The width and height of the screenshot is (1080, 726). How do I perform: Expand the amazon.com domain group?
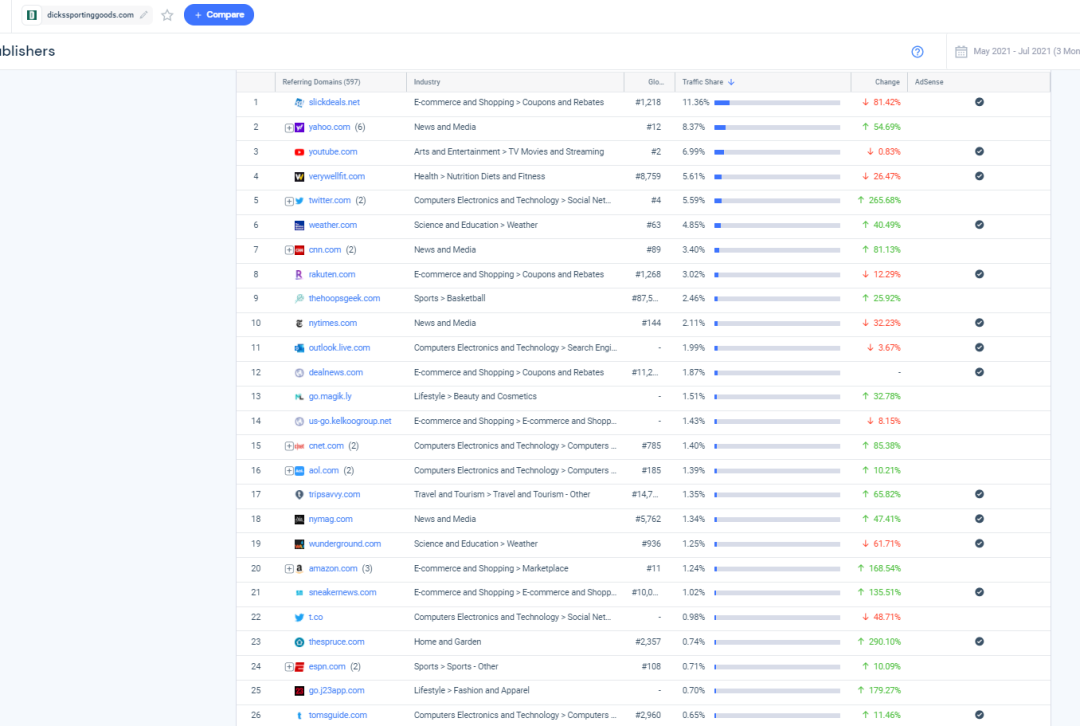click(x=289, y=569)
